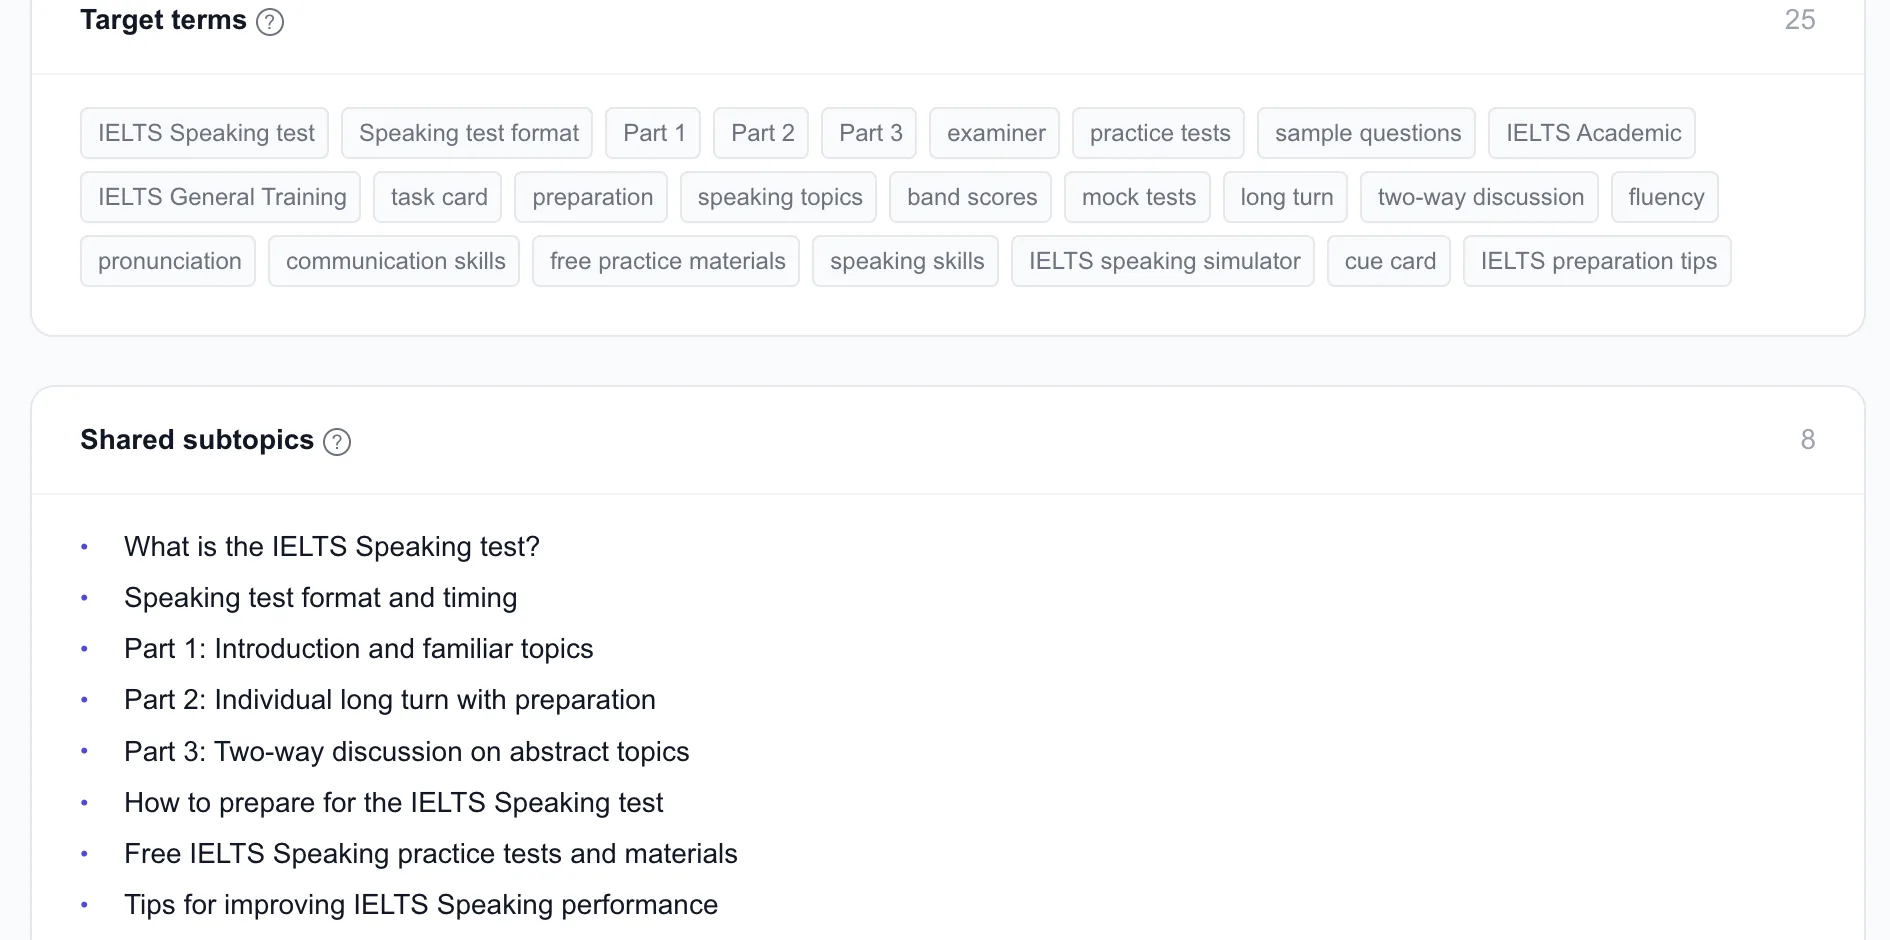1890x940 pixels.
Task: Click the 'preparation' term chip
Action: tap(592, 197)
